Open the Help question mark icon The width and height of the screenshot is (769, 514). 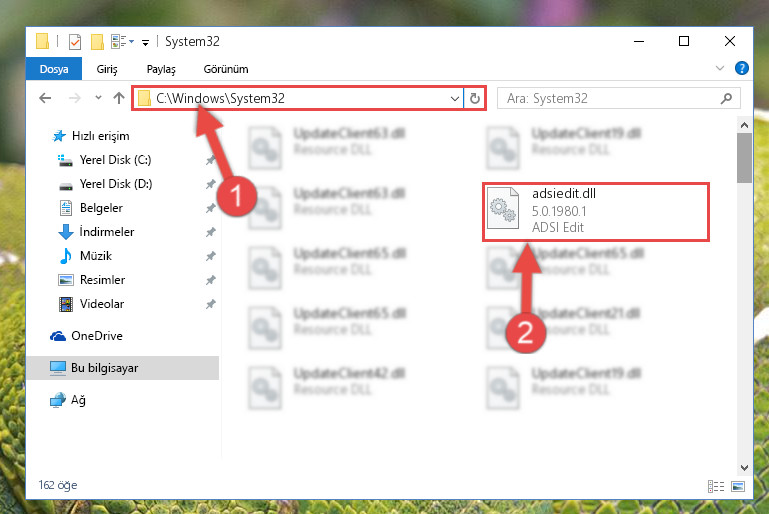[742, 68]
